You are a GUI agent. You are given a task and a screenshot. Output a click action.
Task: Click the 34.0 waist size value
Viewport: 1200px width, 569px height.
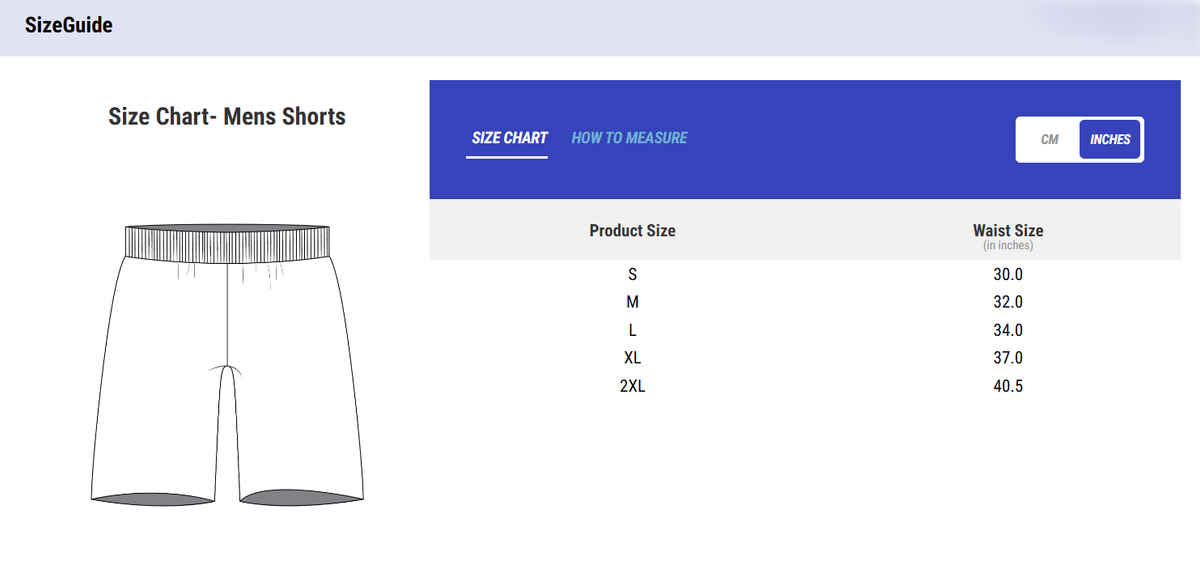1008,330
